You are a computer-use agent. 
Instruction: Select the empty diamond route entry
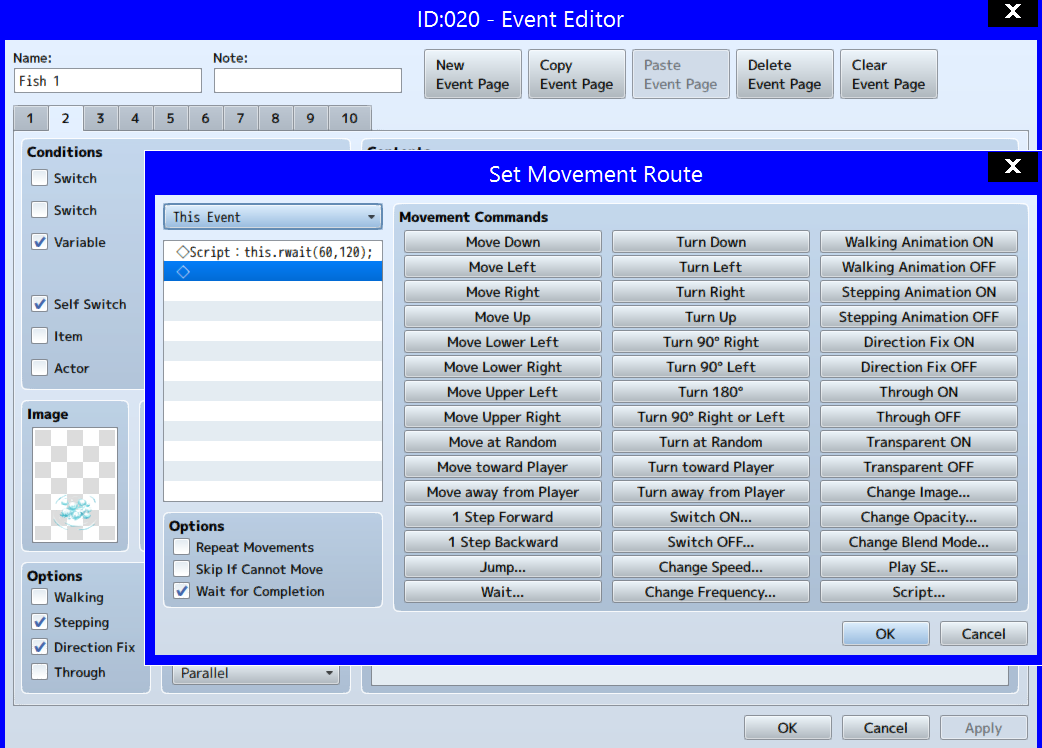272,272
